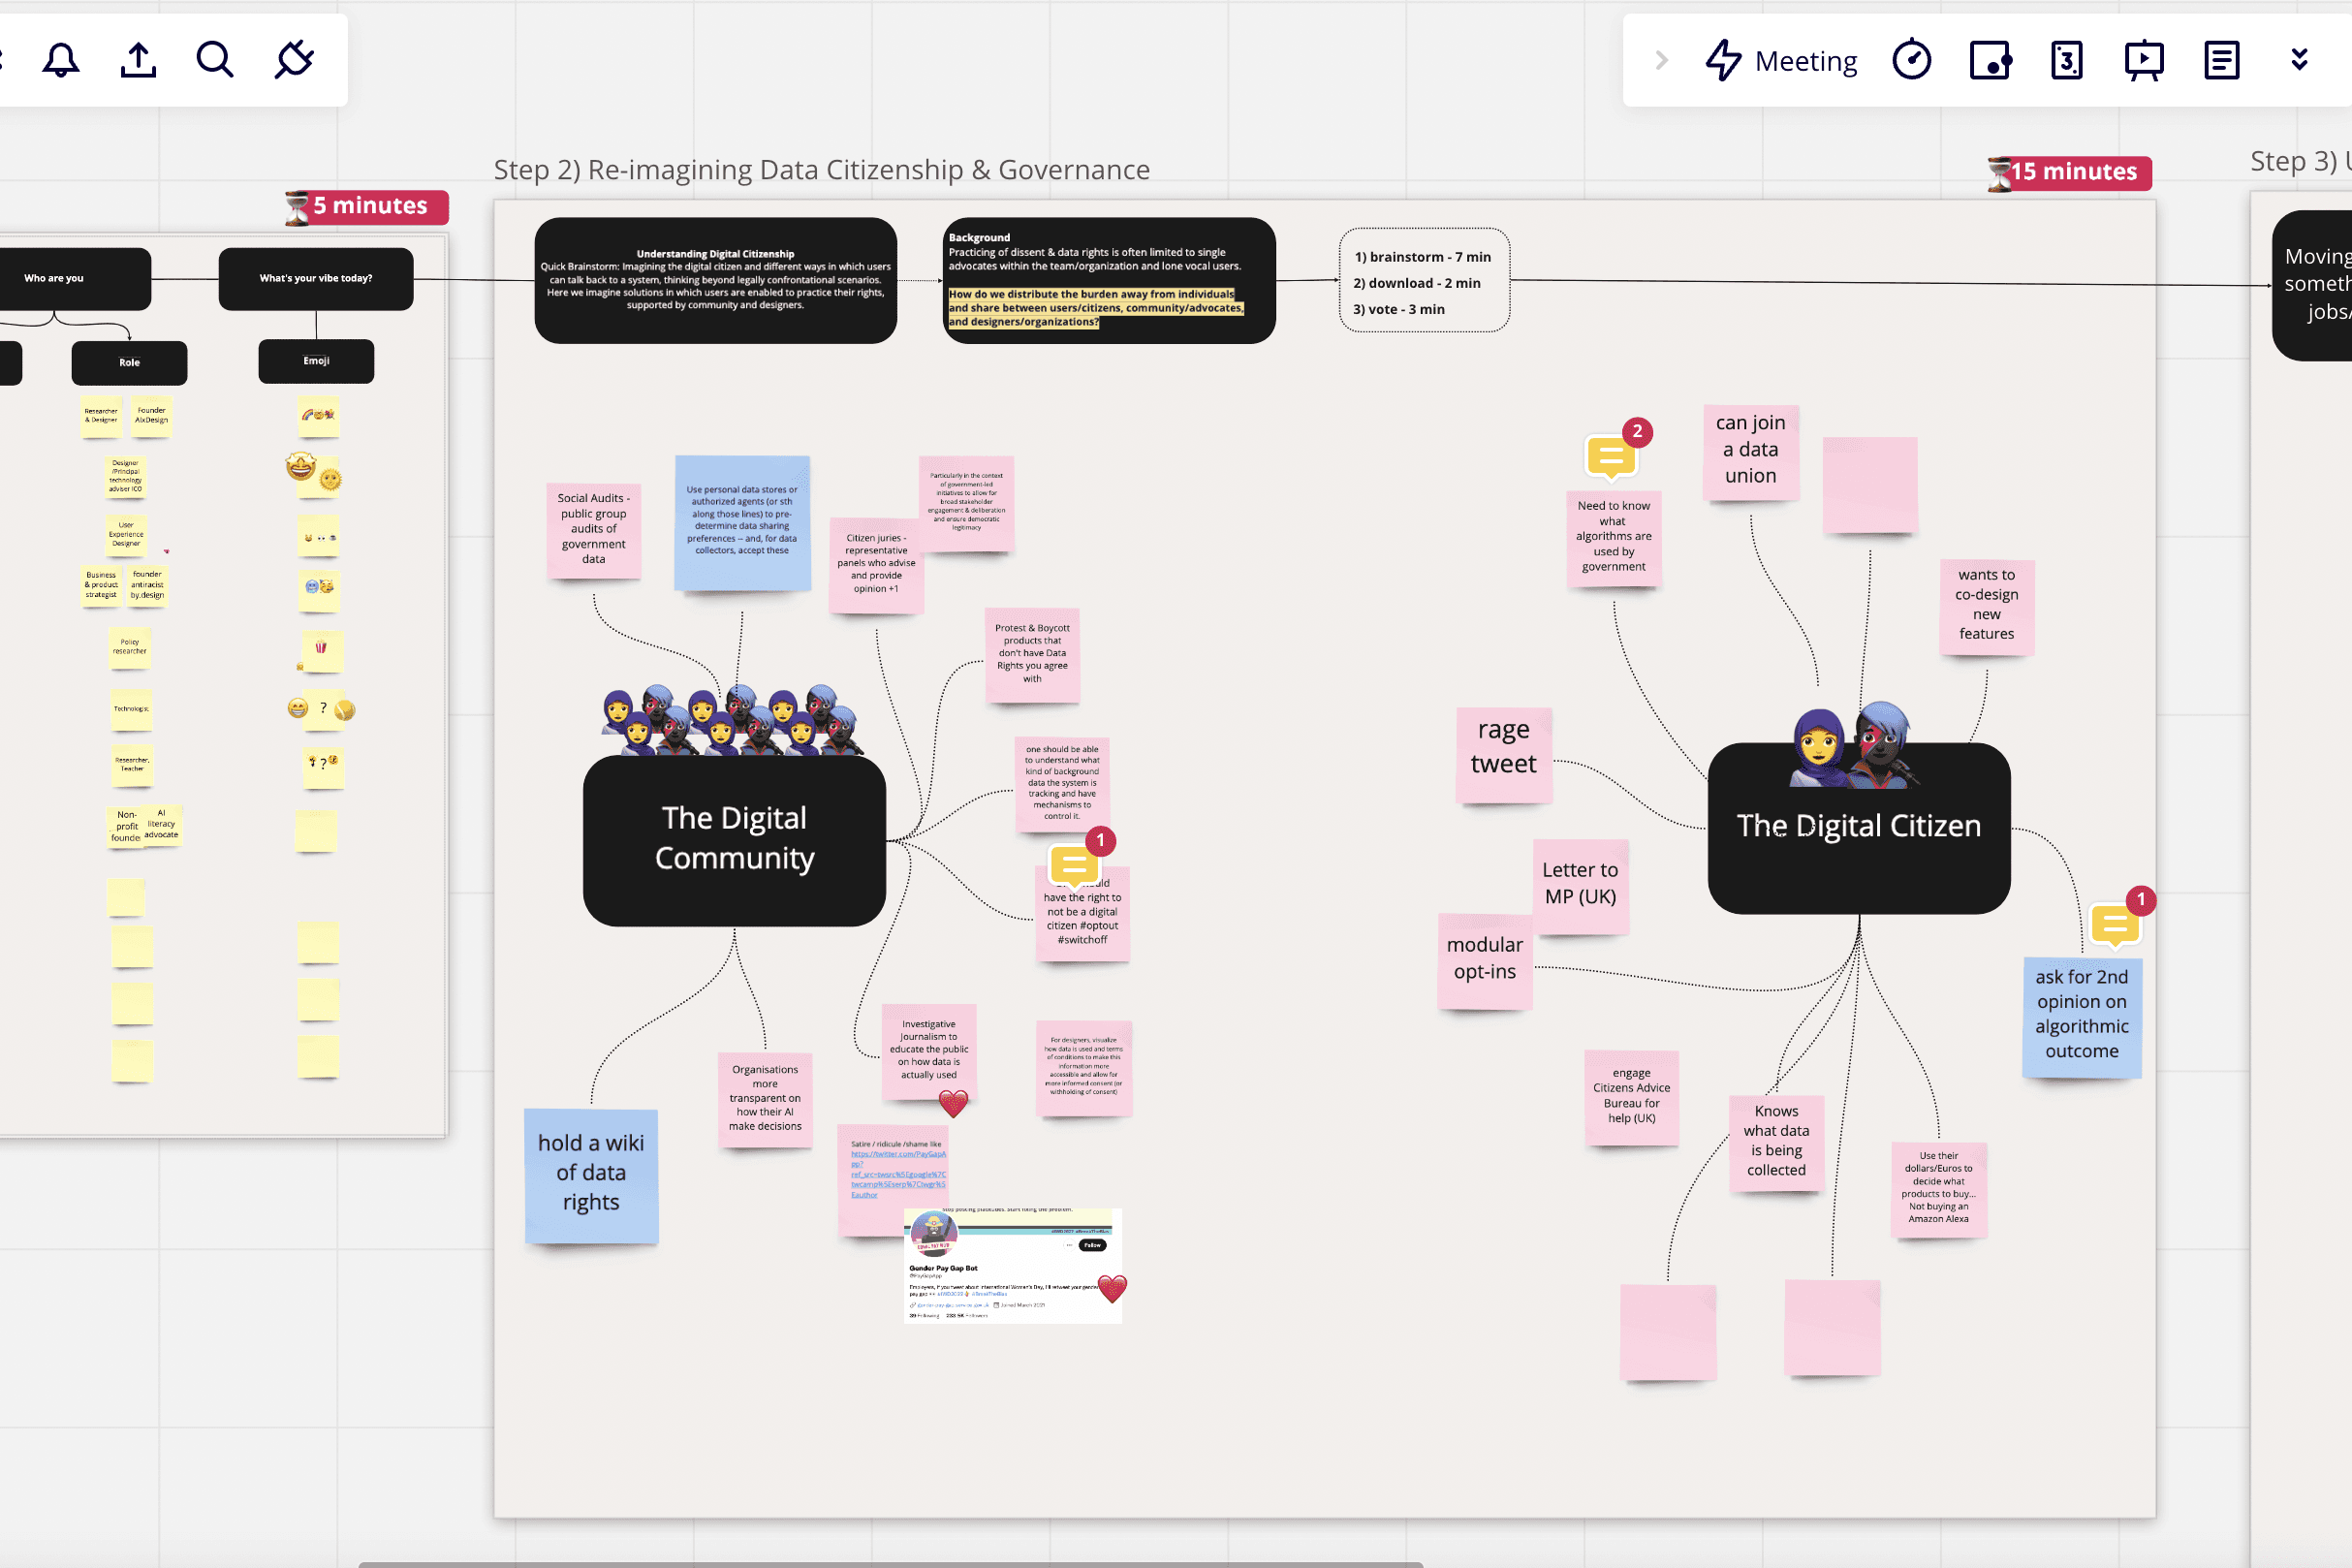Viewport: 2352px width, 1568px height.
Task: Start the timer tool
Action: 1911,61
